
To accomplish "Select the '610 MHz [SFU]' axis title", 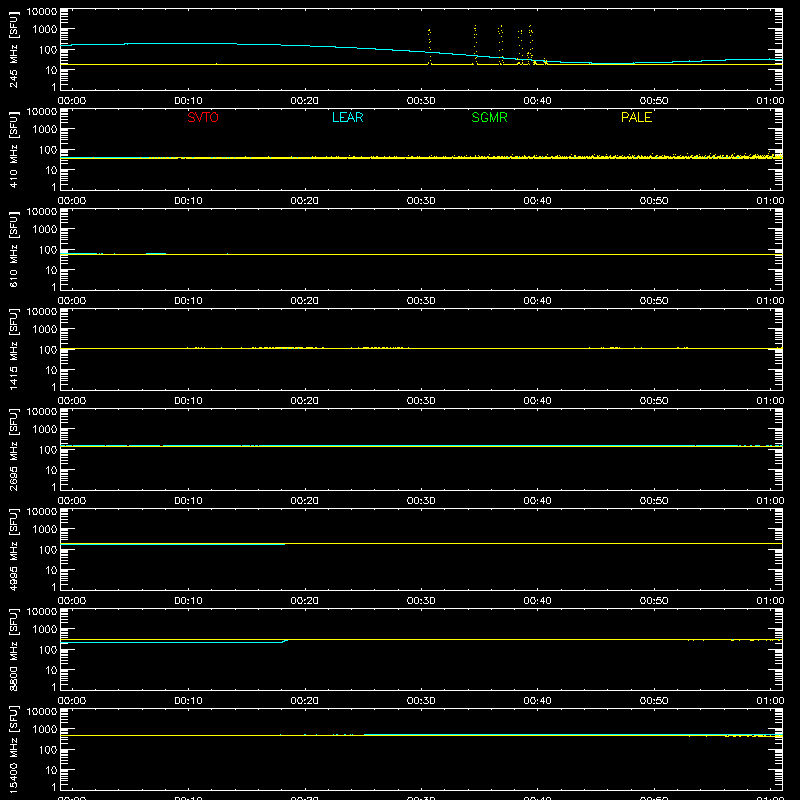I will click(x=13, y=249).
